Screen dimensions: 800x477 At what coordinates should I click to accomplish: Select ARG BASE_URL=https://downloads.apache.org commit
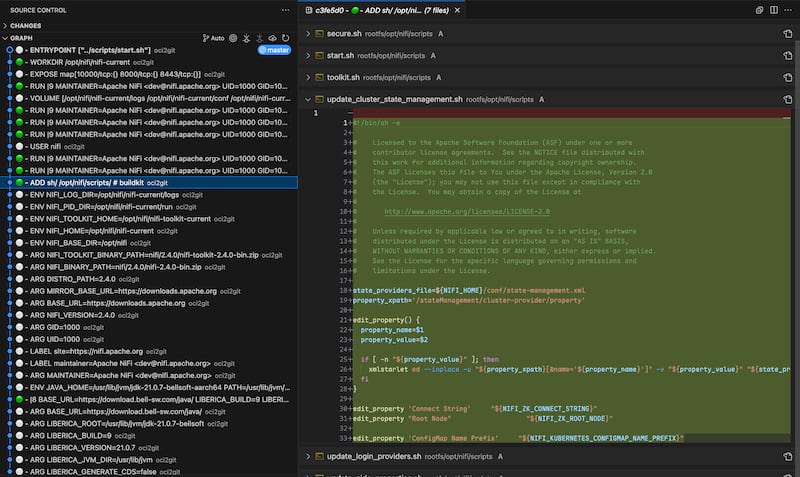coord(148,303)
